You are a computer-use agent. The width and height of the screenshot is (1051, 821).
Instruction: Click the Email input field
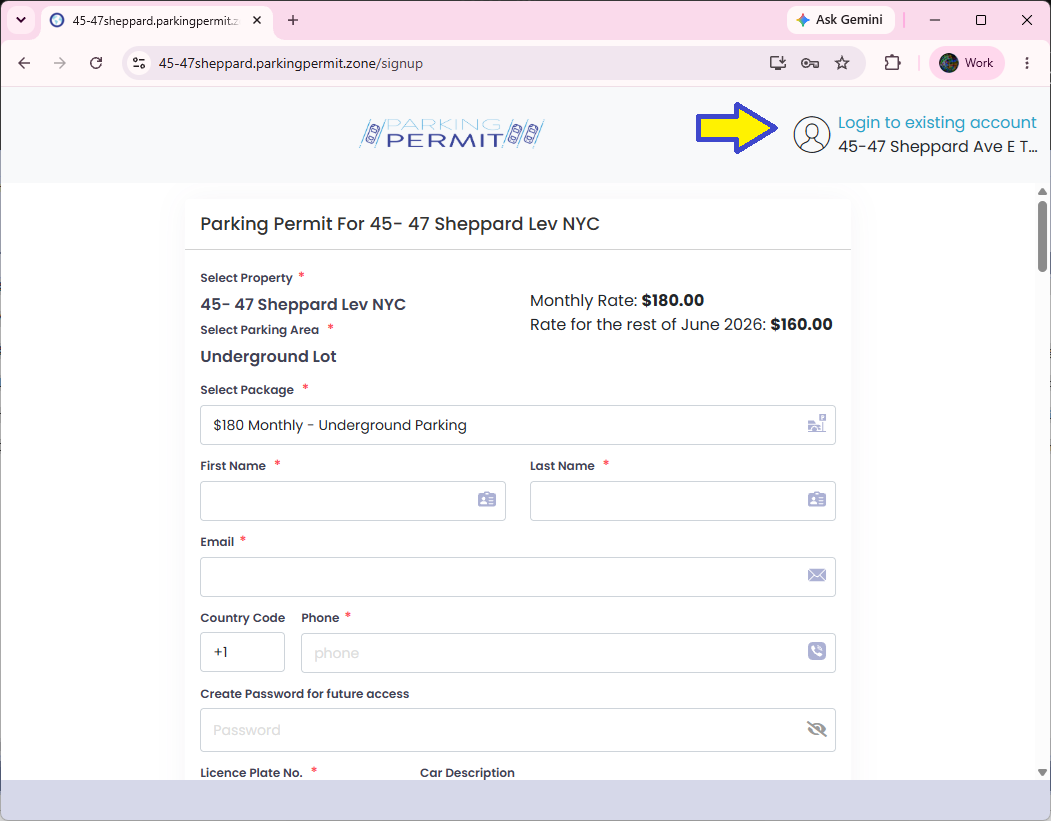517,577
